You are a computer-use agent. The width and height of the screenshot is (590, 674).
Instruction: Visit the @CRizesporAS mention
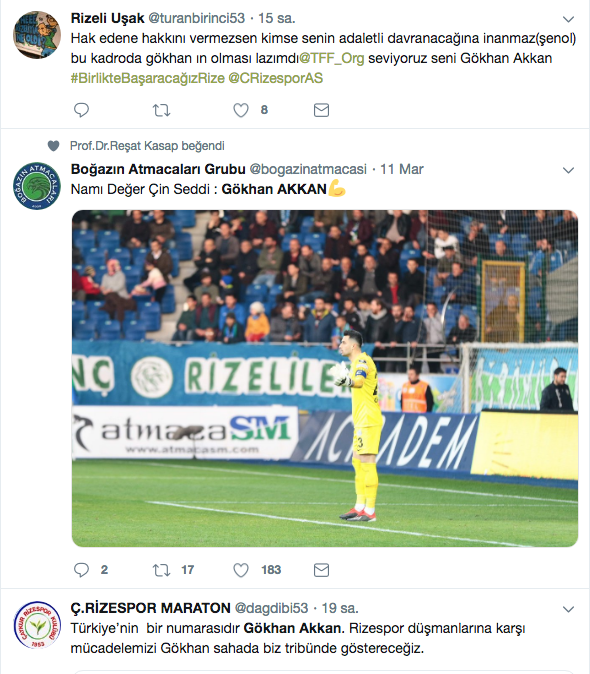275,78
